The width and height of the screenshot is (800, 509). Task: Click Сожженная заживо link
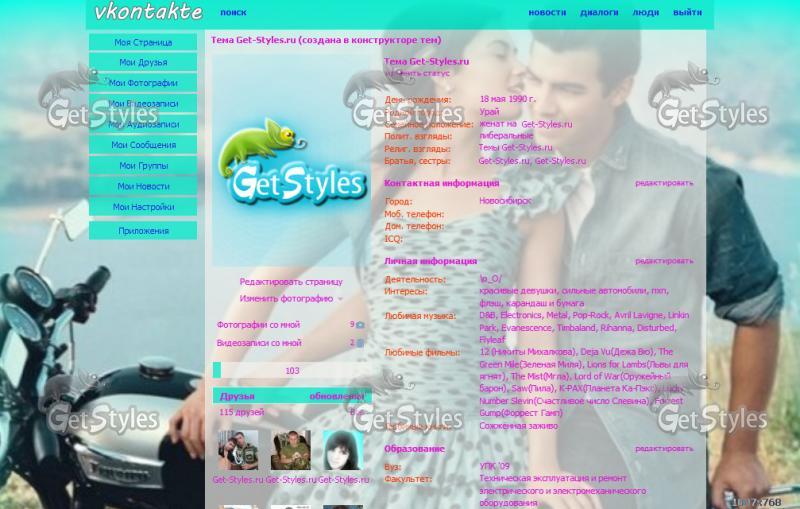(518, 425)
